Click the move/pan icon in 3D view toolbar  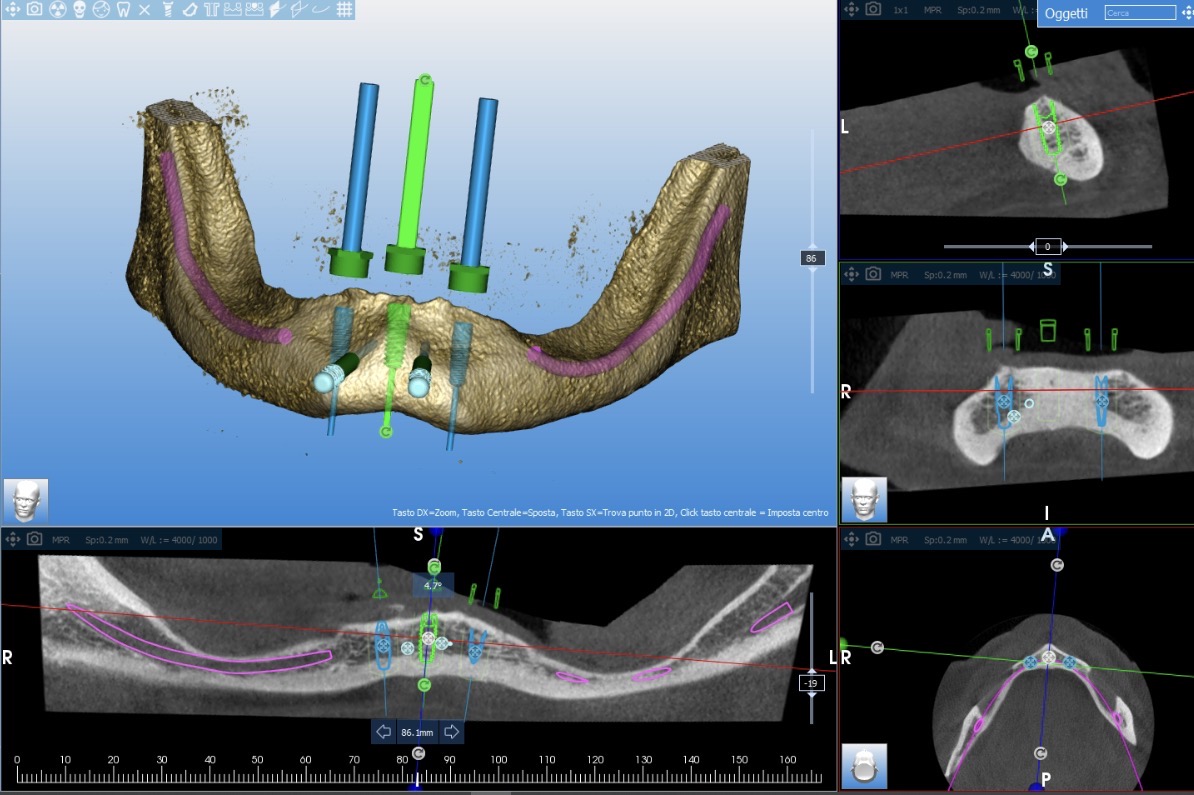[x=12, y=9]
